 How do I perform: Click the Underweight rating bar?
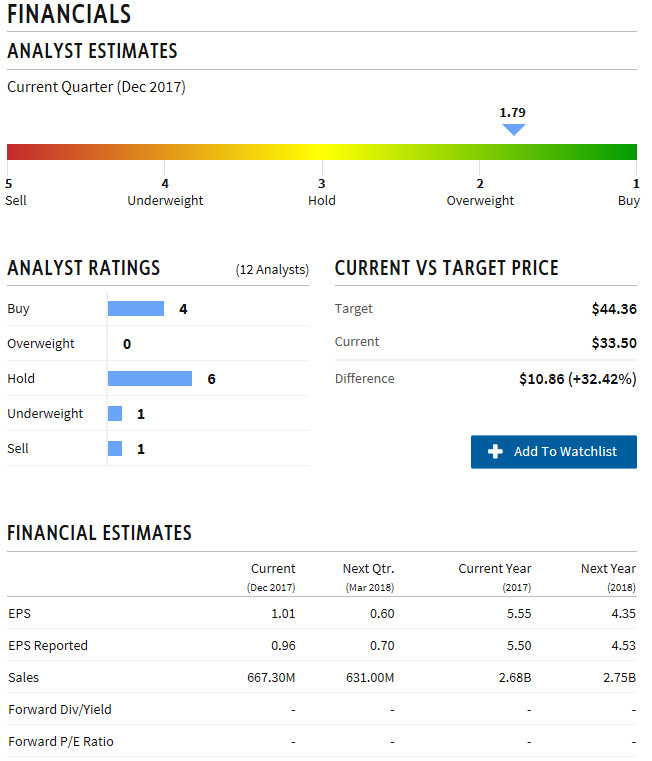(115, 414)
